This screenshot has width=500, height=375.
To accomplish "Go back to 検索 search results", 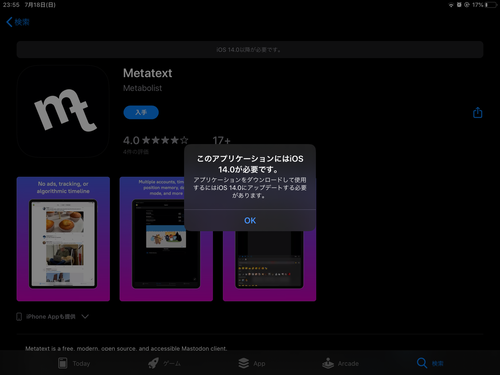I will (x=18, y=22).
